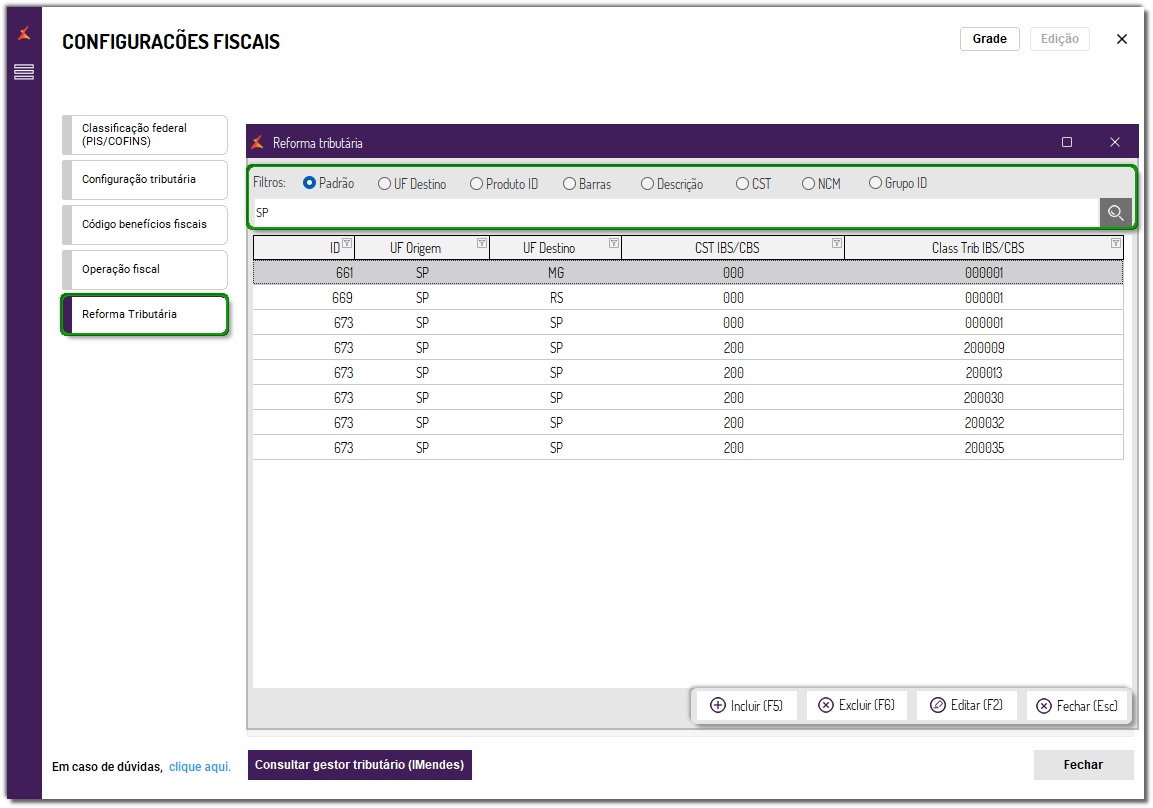The width and height of the screenshot is (1153, 808).
Task: Select the Padrão filter radio
Action: pos(310,183)
